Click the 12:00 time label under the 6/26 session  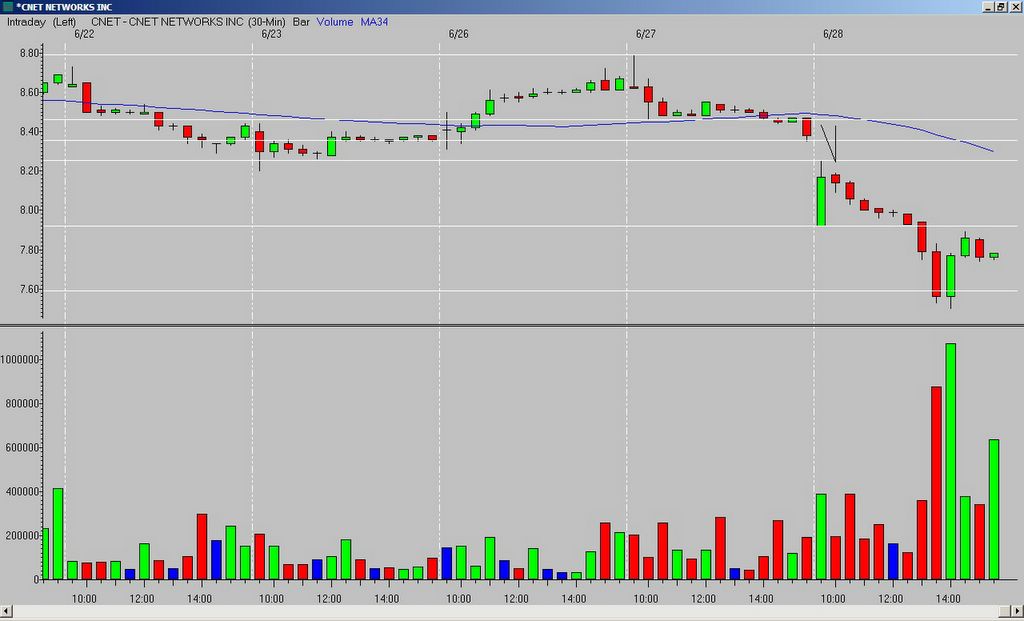pos(516,599)
